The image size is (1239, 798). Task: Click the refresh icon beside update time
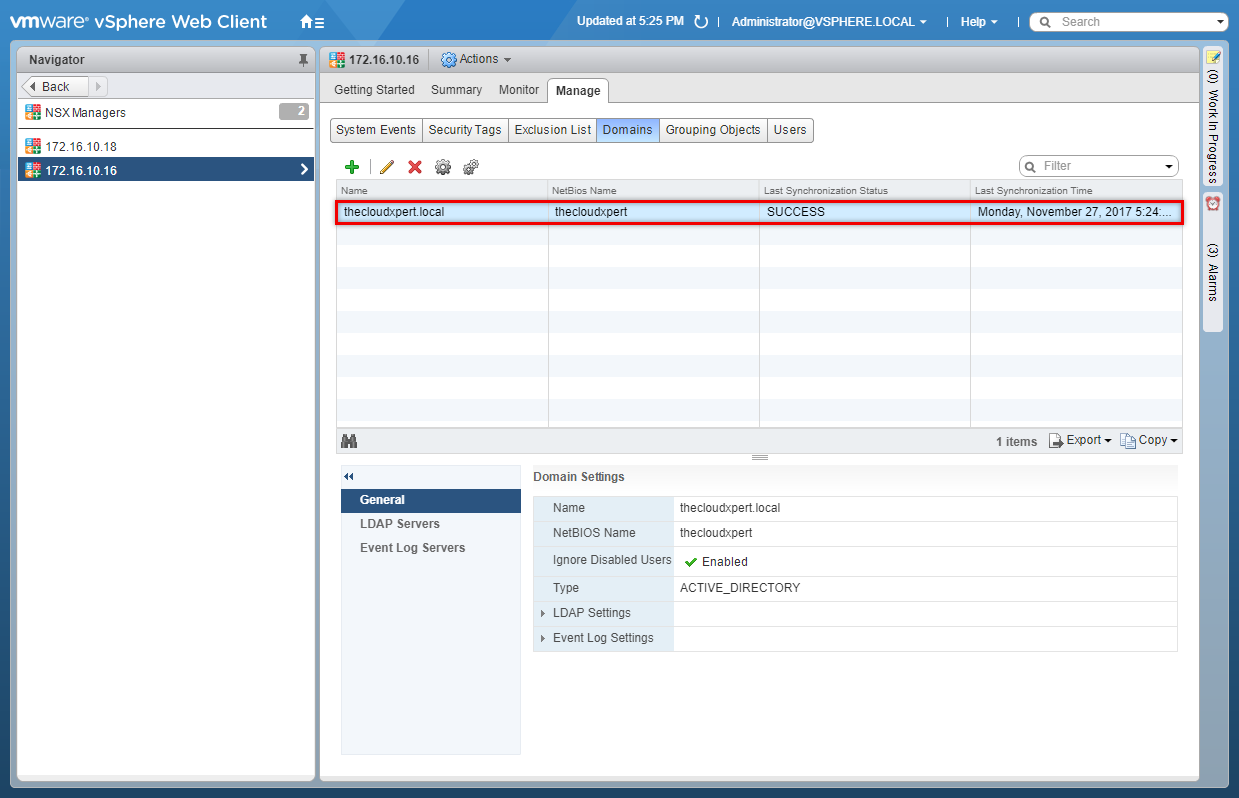click(701, 22)
